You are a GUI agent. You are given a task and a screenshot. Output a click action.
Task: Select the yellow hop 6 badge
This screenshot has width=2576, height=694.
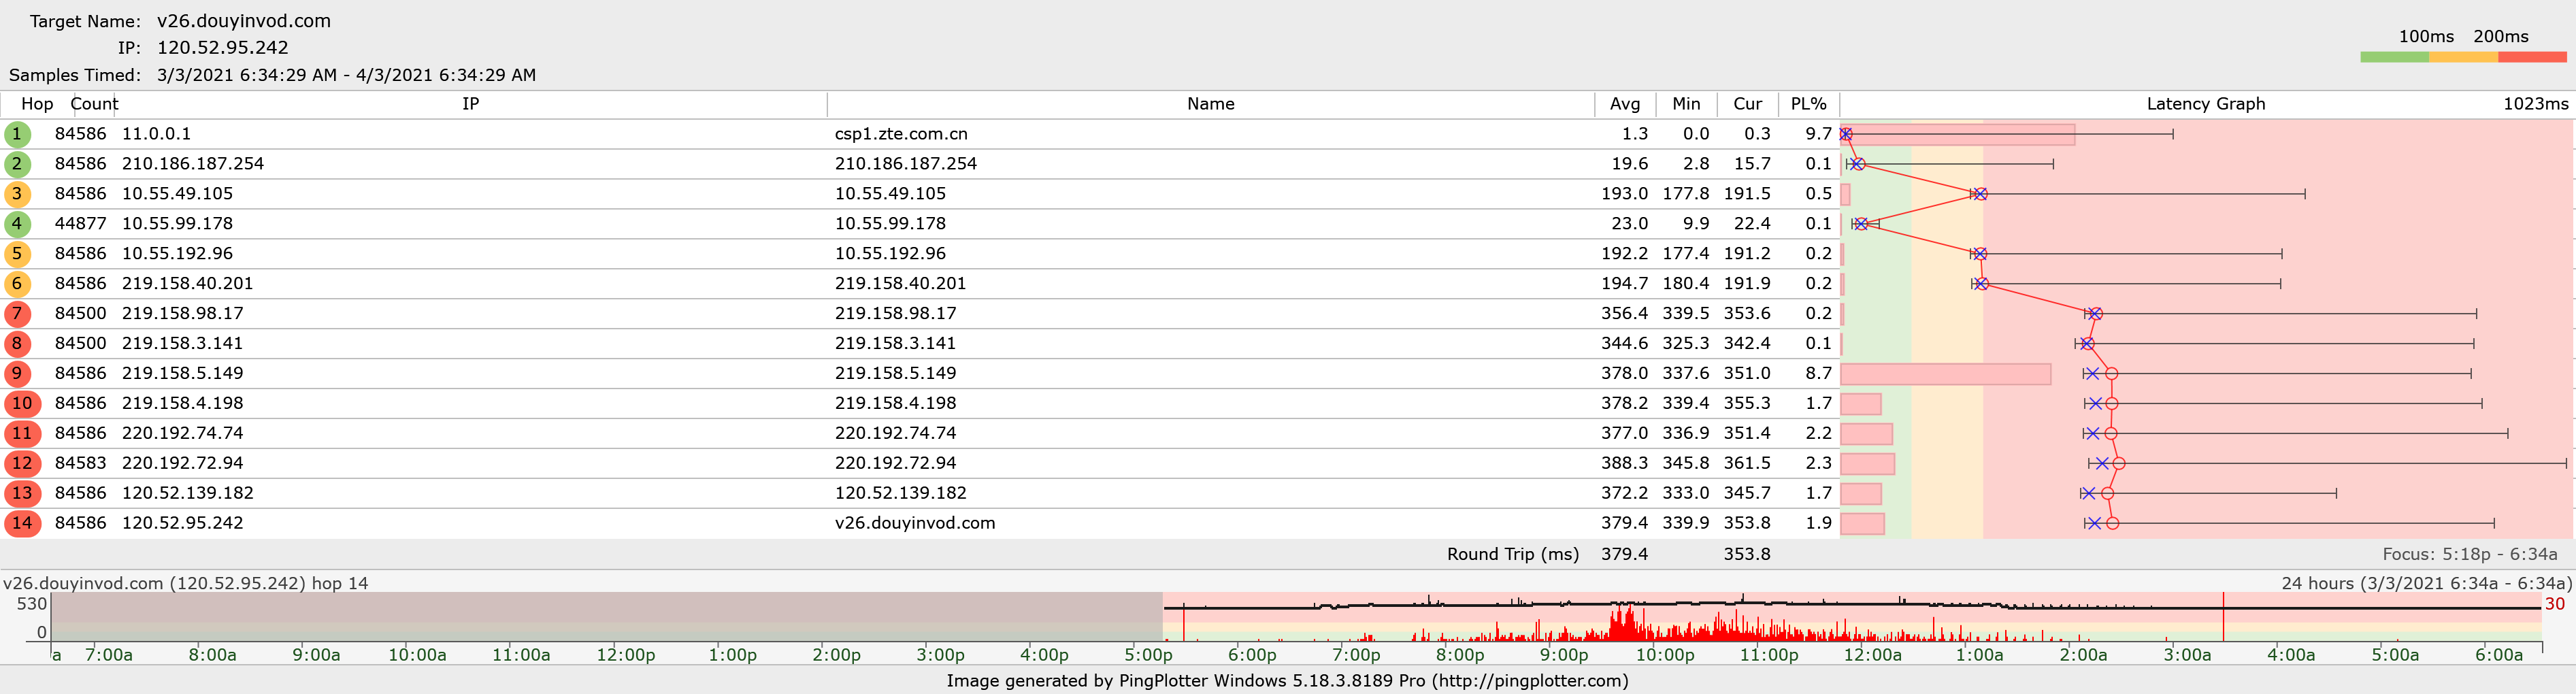[x=17, y=284]
